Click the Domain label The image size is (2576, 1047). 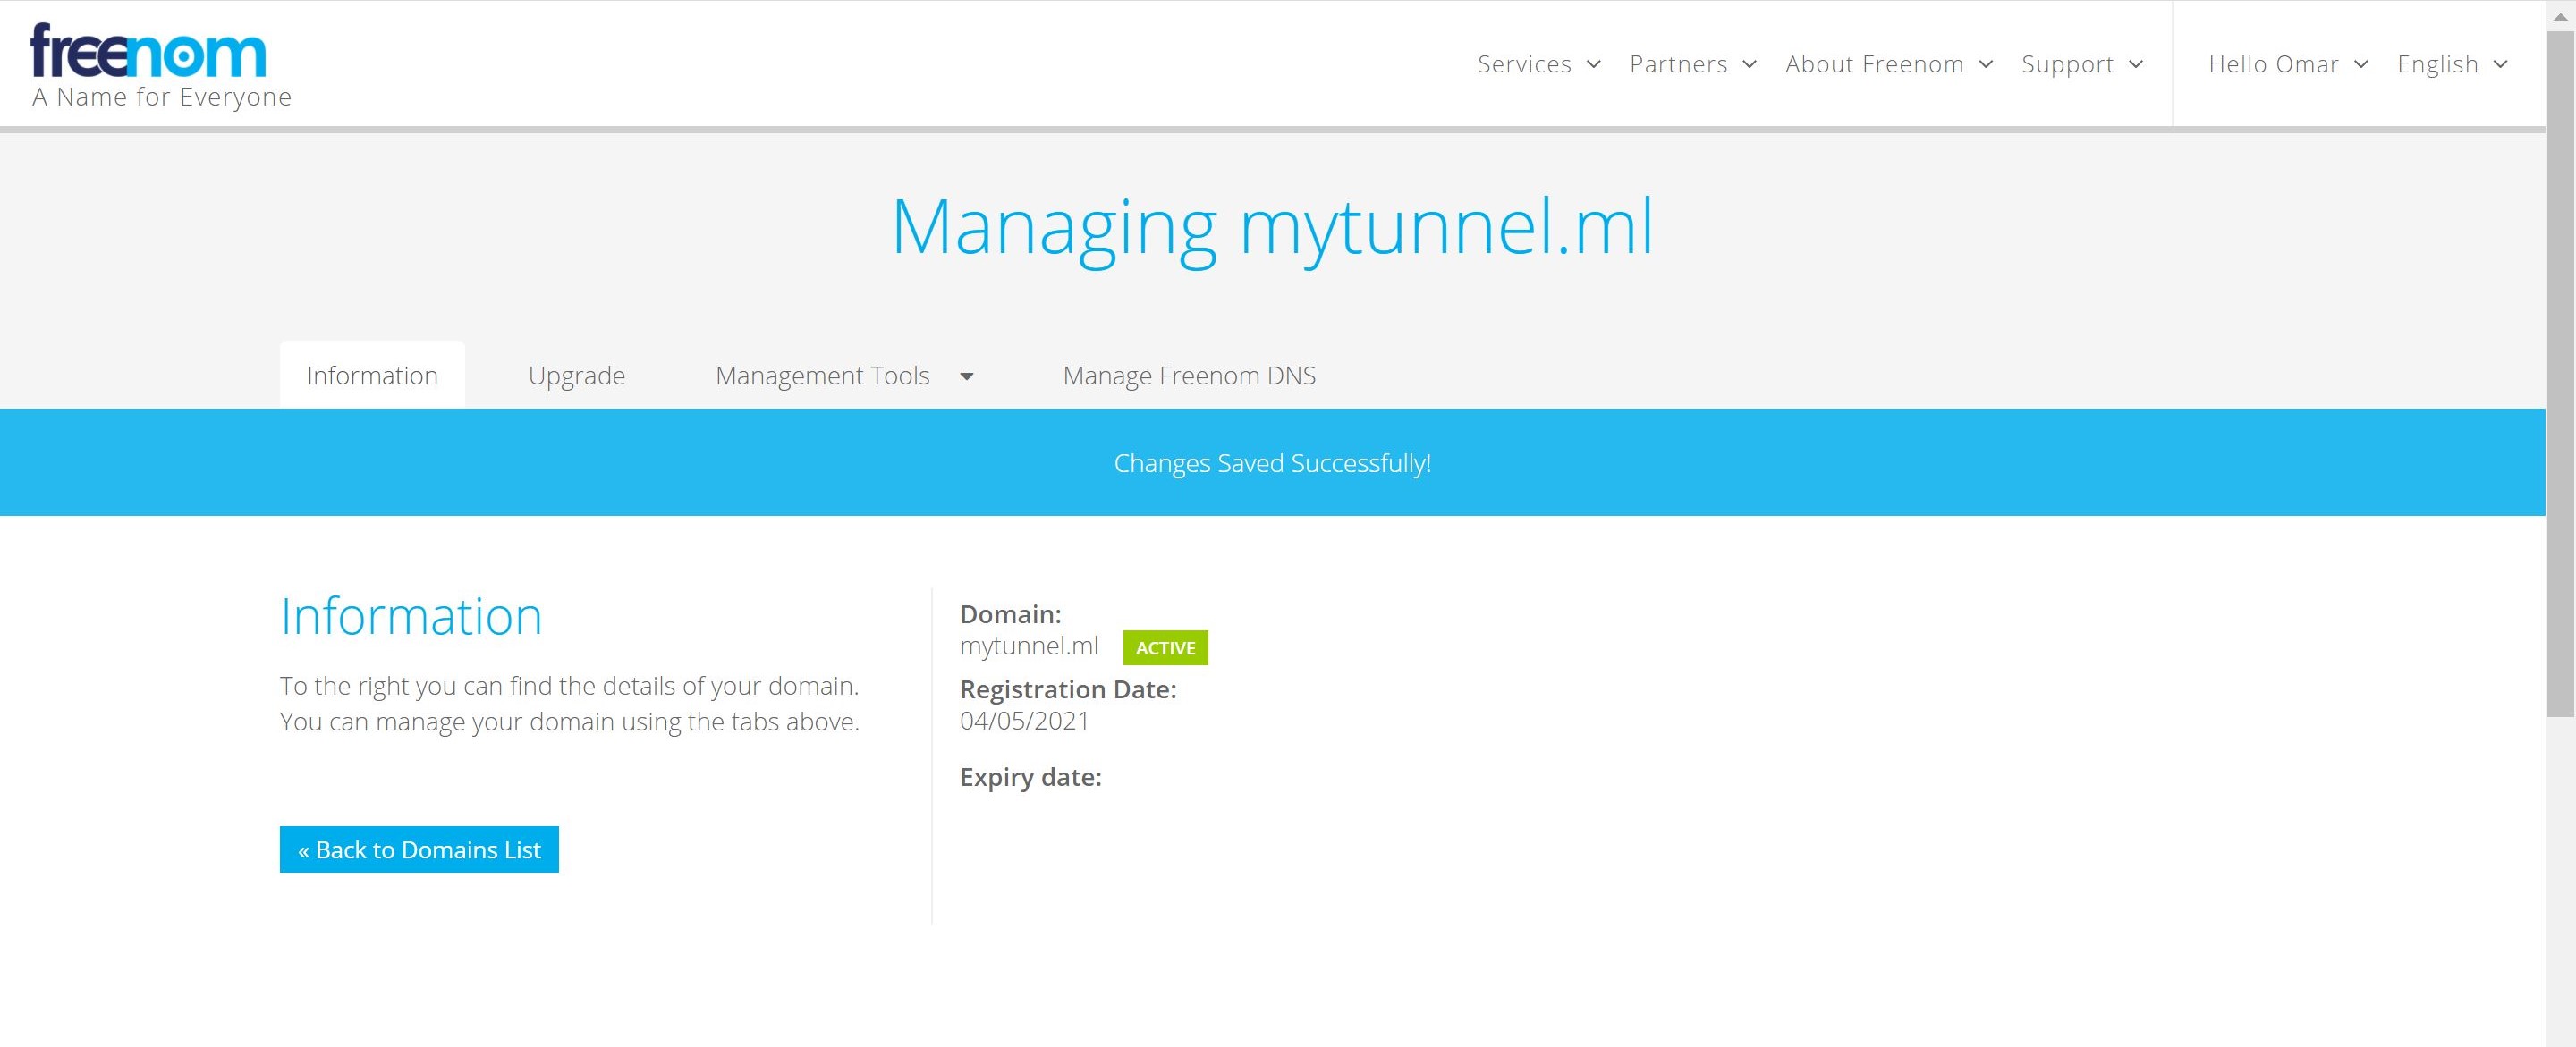click(1011, 614)
